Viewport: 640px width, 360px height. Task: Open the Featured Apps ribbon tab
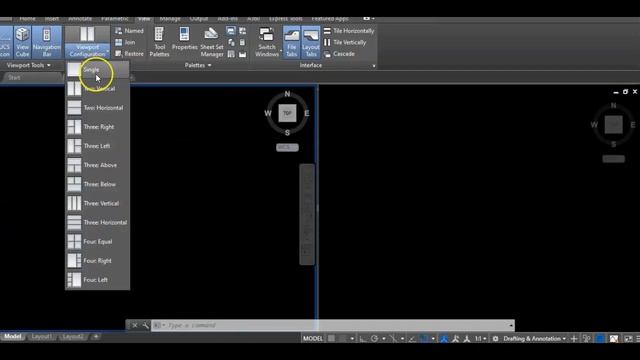coord(330,19)
